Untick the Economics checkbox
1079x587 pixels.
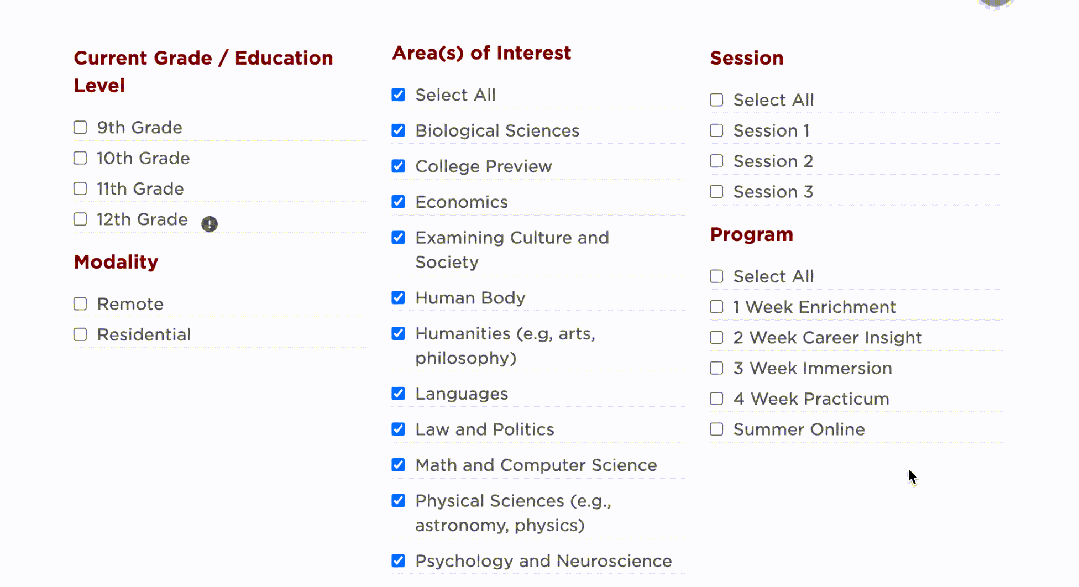tap(398, 202)
